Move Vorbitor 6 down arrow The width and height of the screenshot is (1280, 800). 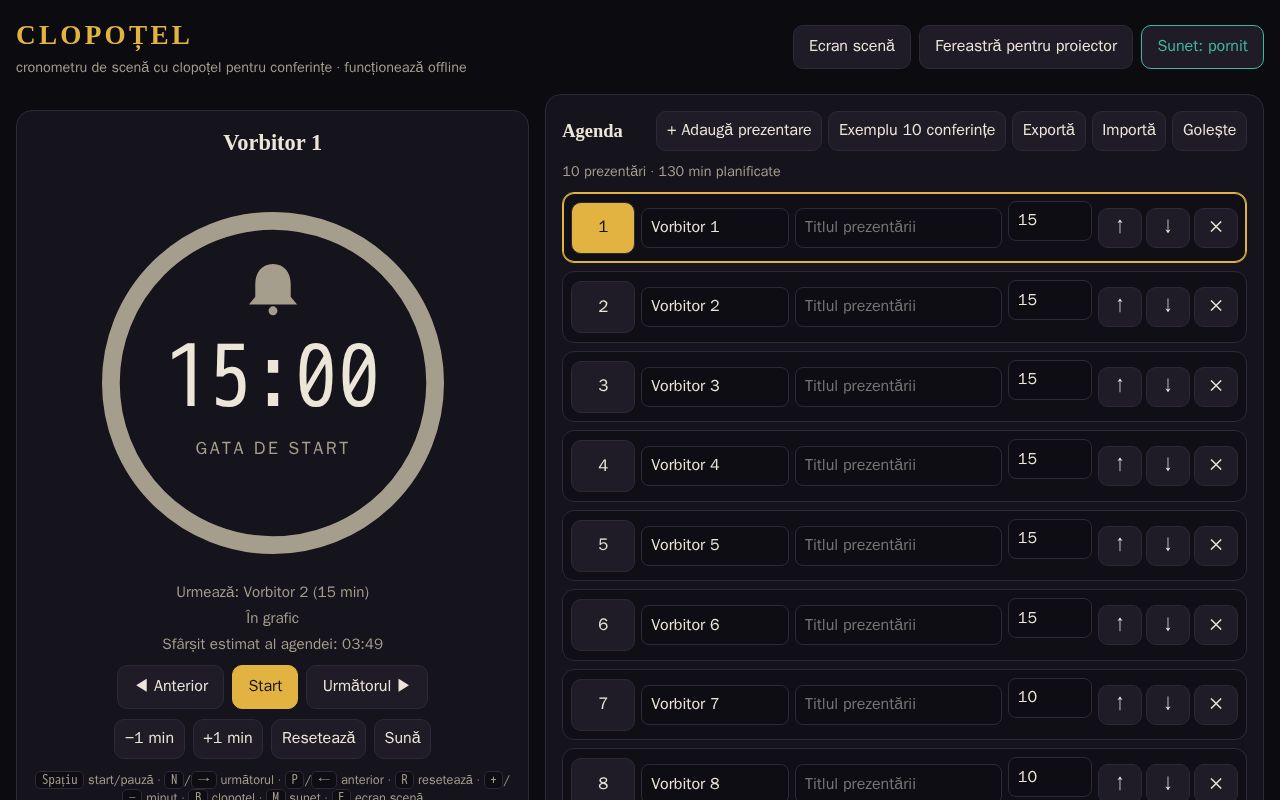[1168, 625]
